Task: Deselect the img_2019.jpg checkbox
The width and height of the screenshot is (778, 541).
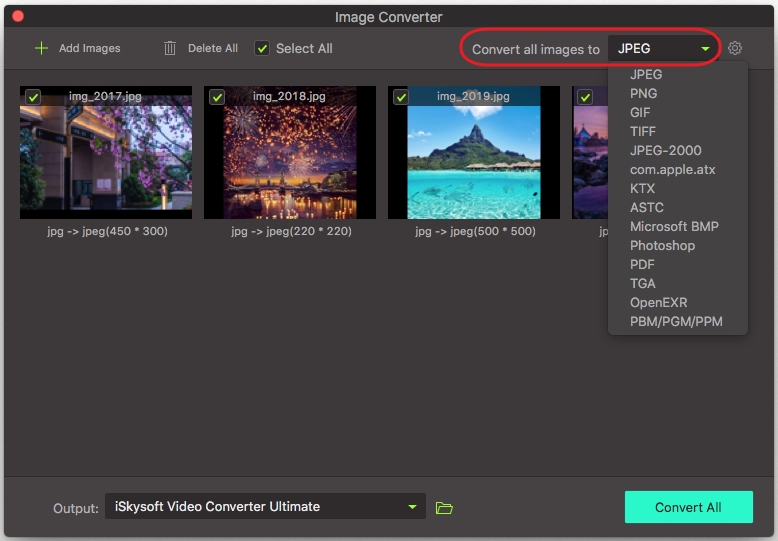Action: pyautogui.click(x=401, y=97)
